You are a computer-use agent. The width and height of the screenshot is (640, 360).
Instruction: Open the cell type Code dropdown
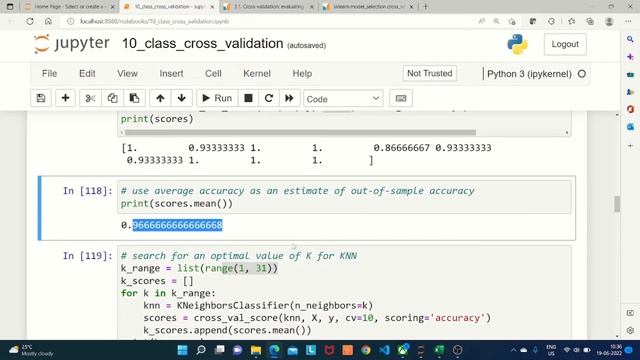[343, 98]
